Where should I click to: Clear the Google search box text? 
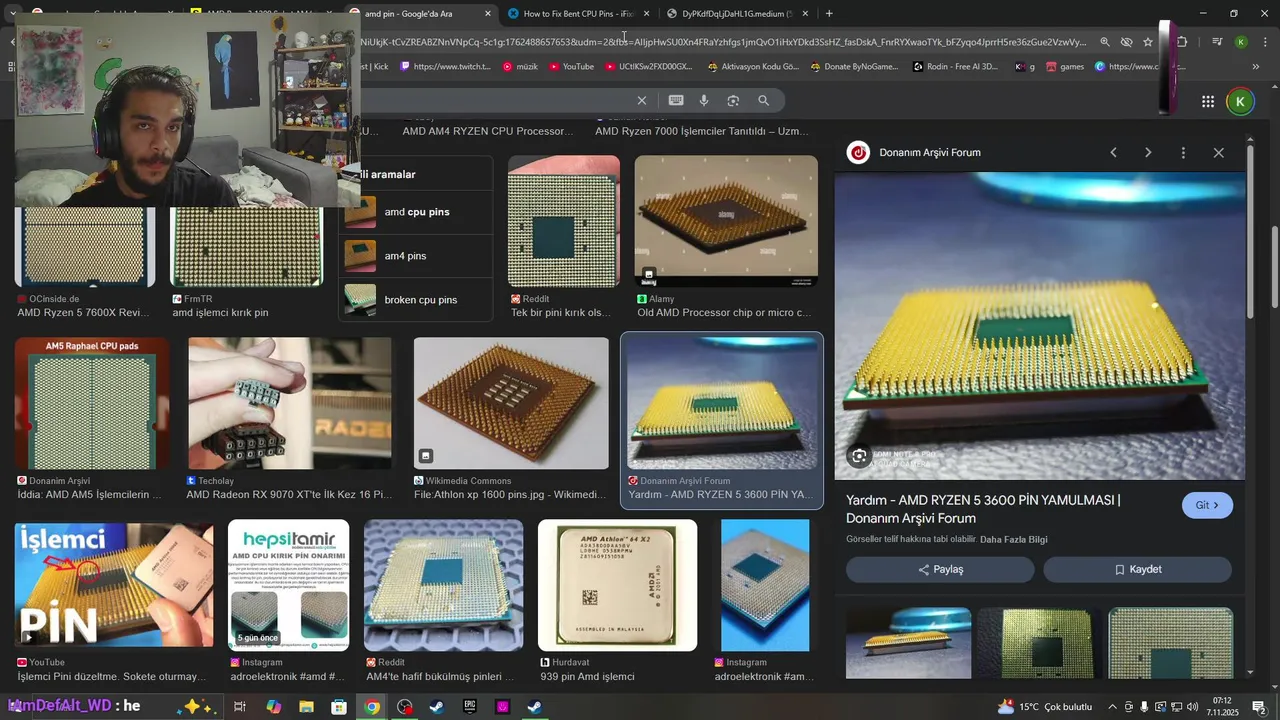(642, 100)
